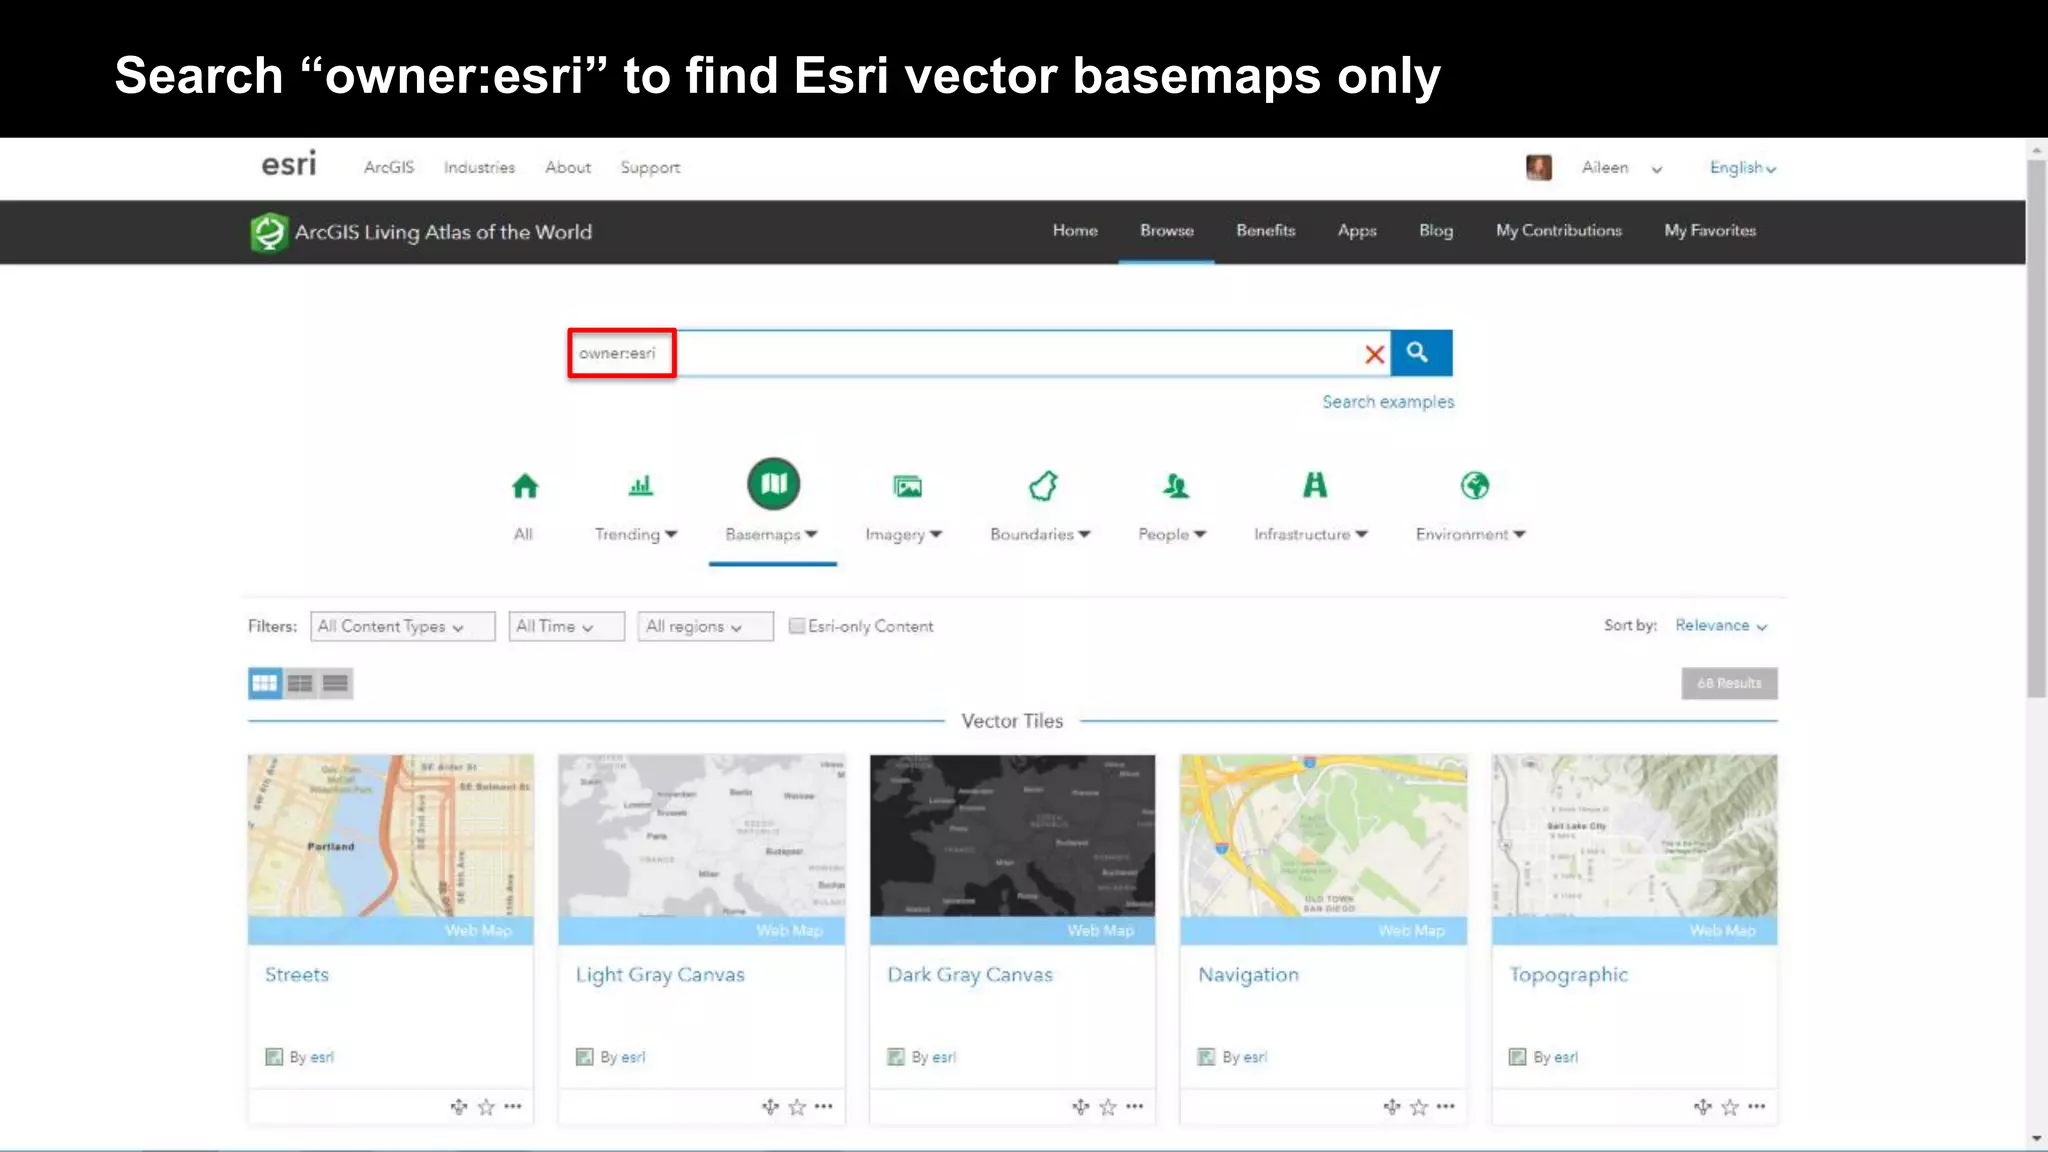This screenshot has height=1152, width=2048.
Task: Expand Aileen account menu
Action: (1657, 169)
